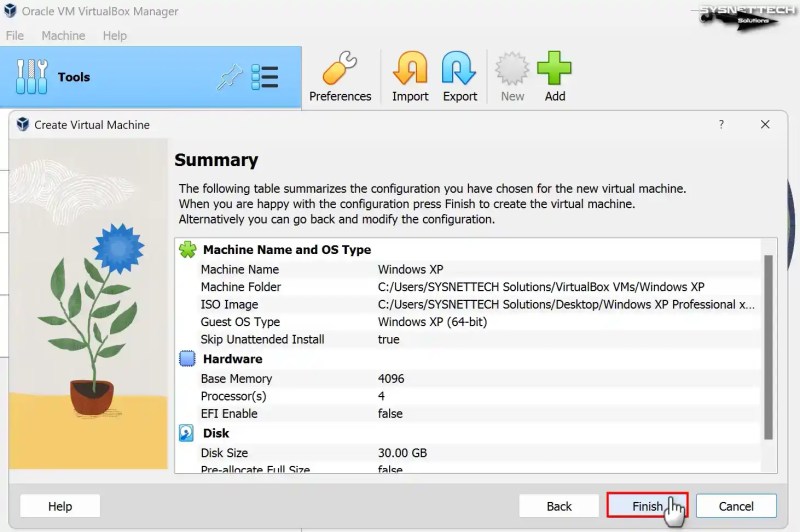
Task: Select the Machine Folder row
Action: click(468, 287)
